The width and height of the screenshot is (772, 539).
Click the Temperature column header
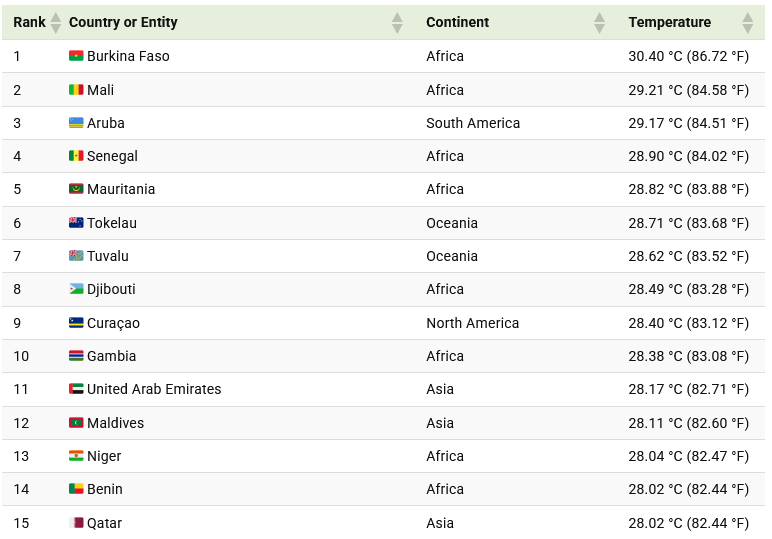pos(670,22)
